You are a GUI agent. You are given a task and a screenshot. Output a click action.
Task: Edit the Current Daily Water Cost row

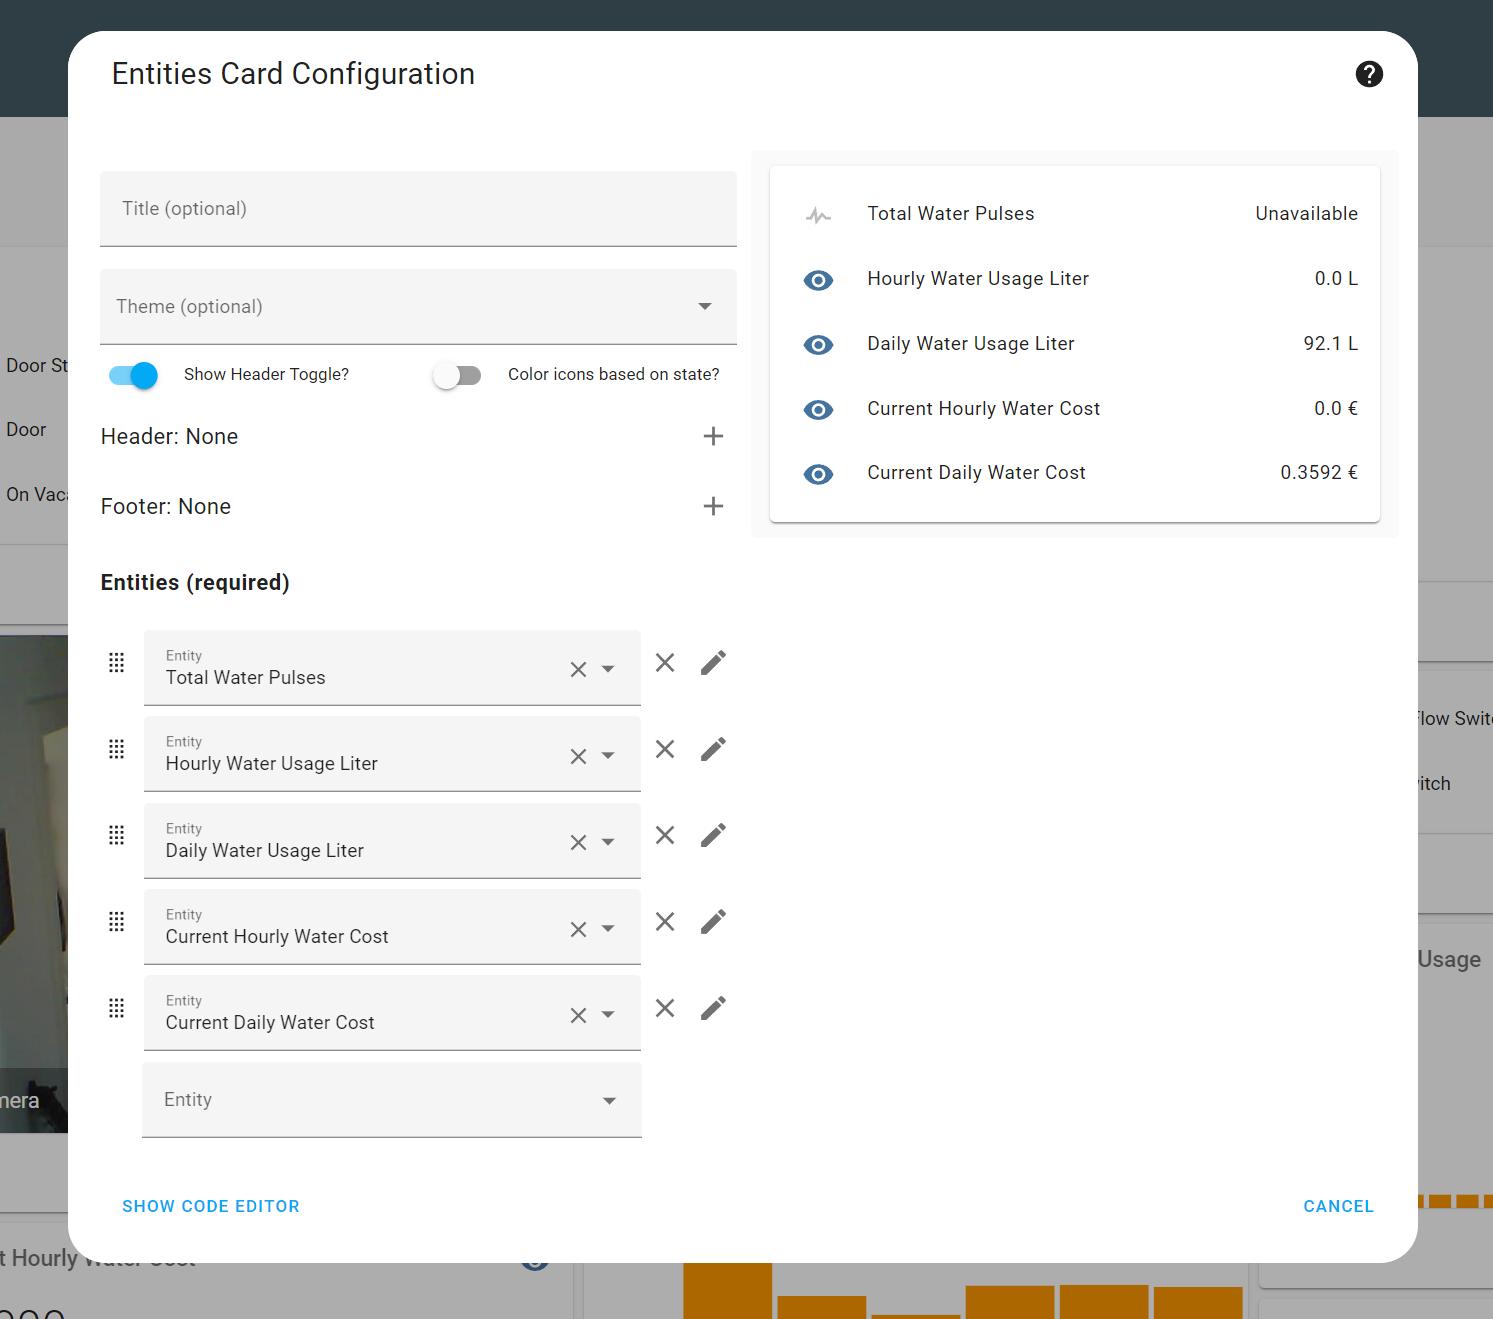[713, 1008]
